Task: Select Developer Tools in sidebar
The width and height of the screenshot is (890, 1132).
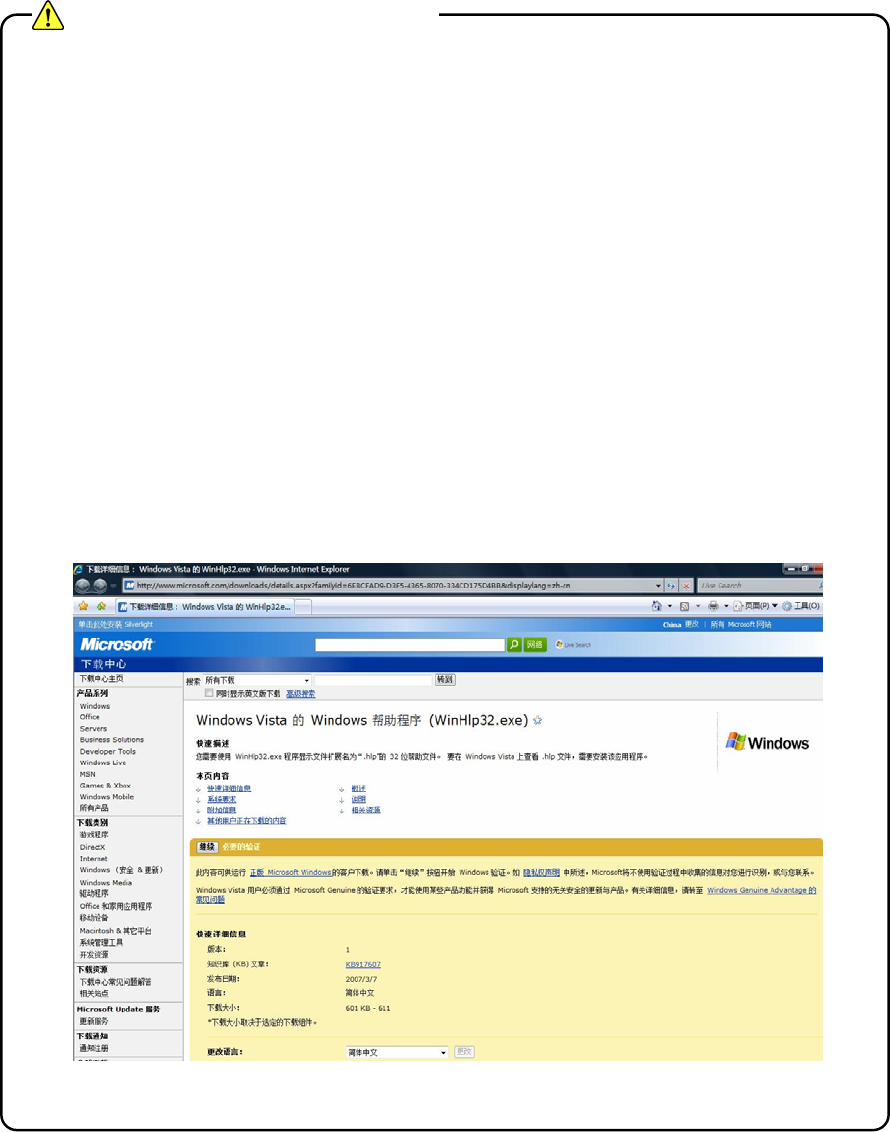Action: point(108,752)
